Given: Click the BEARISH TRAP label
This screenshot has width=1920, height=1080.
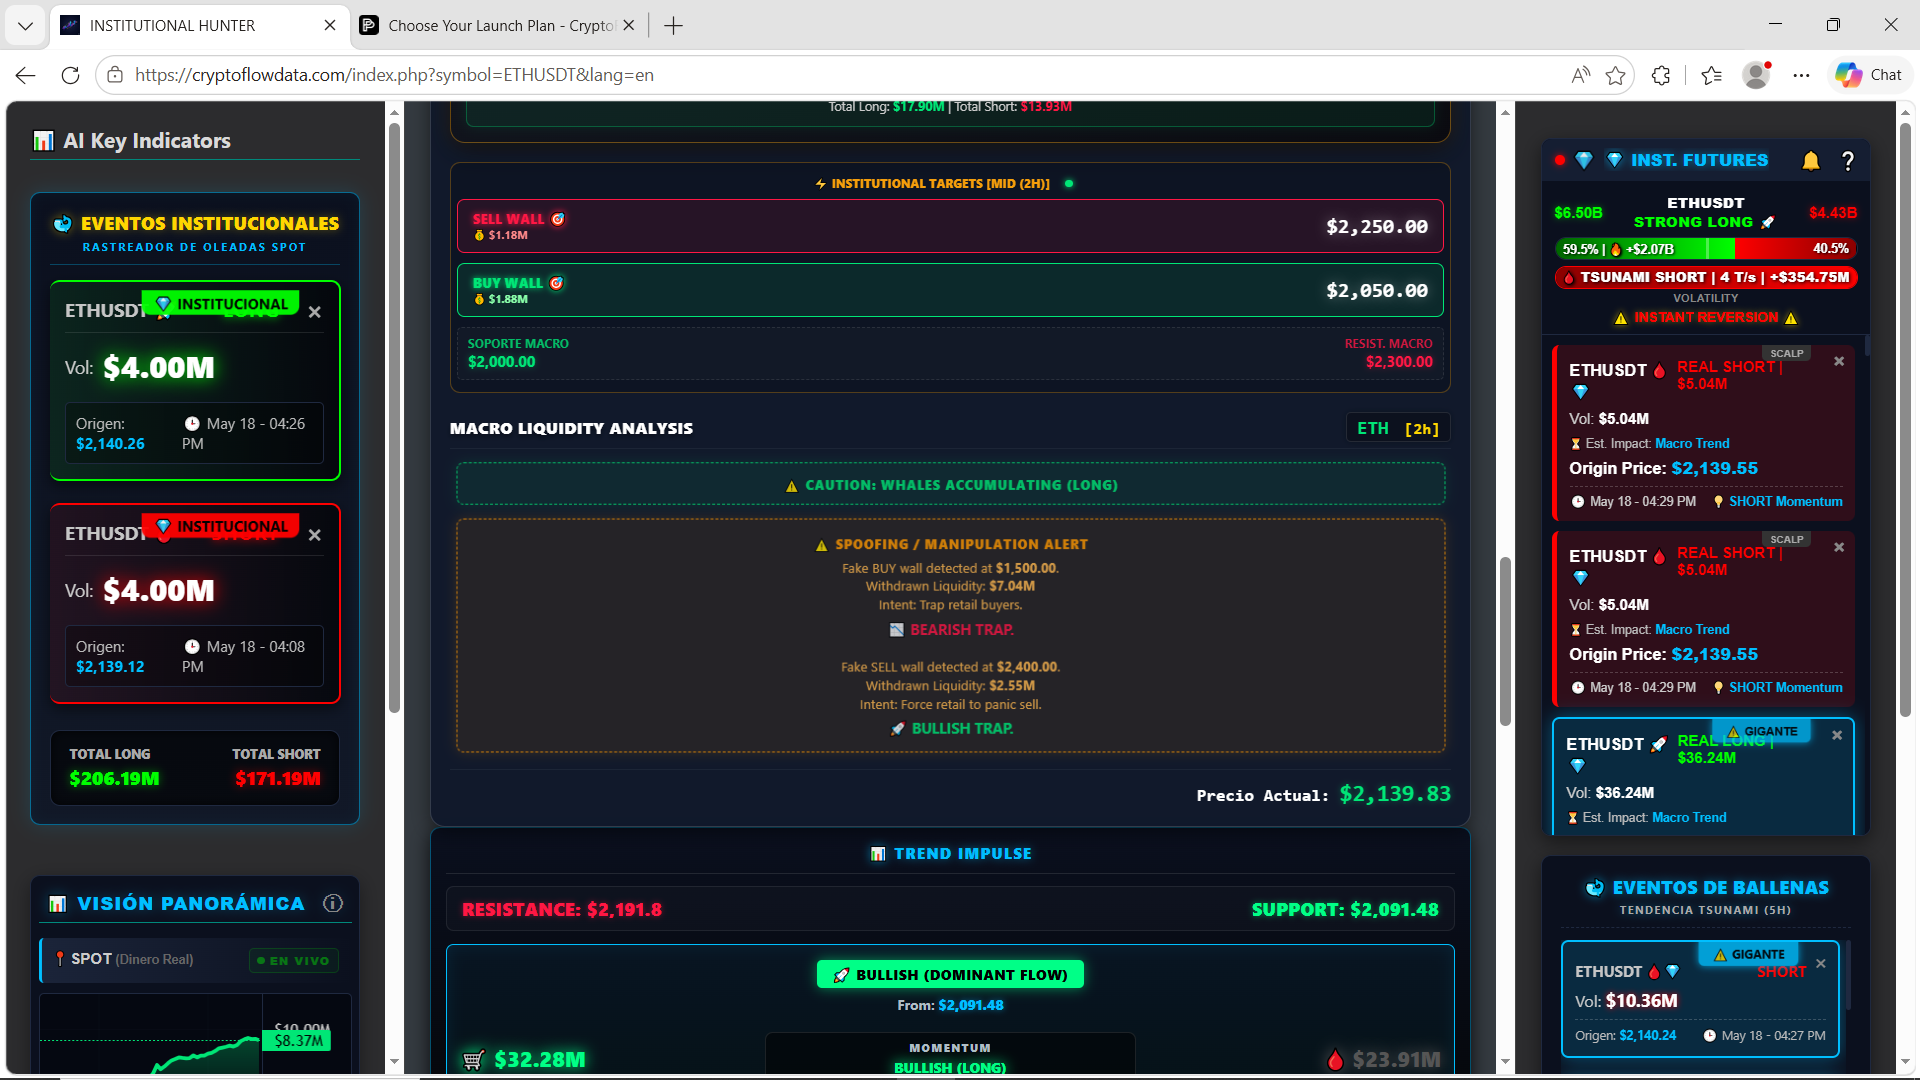Looking at the screenshot, I should tap(961, 630).
